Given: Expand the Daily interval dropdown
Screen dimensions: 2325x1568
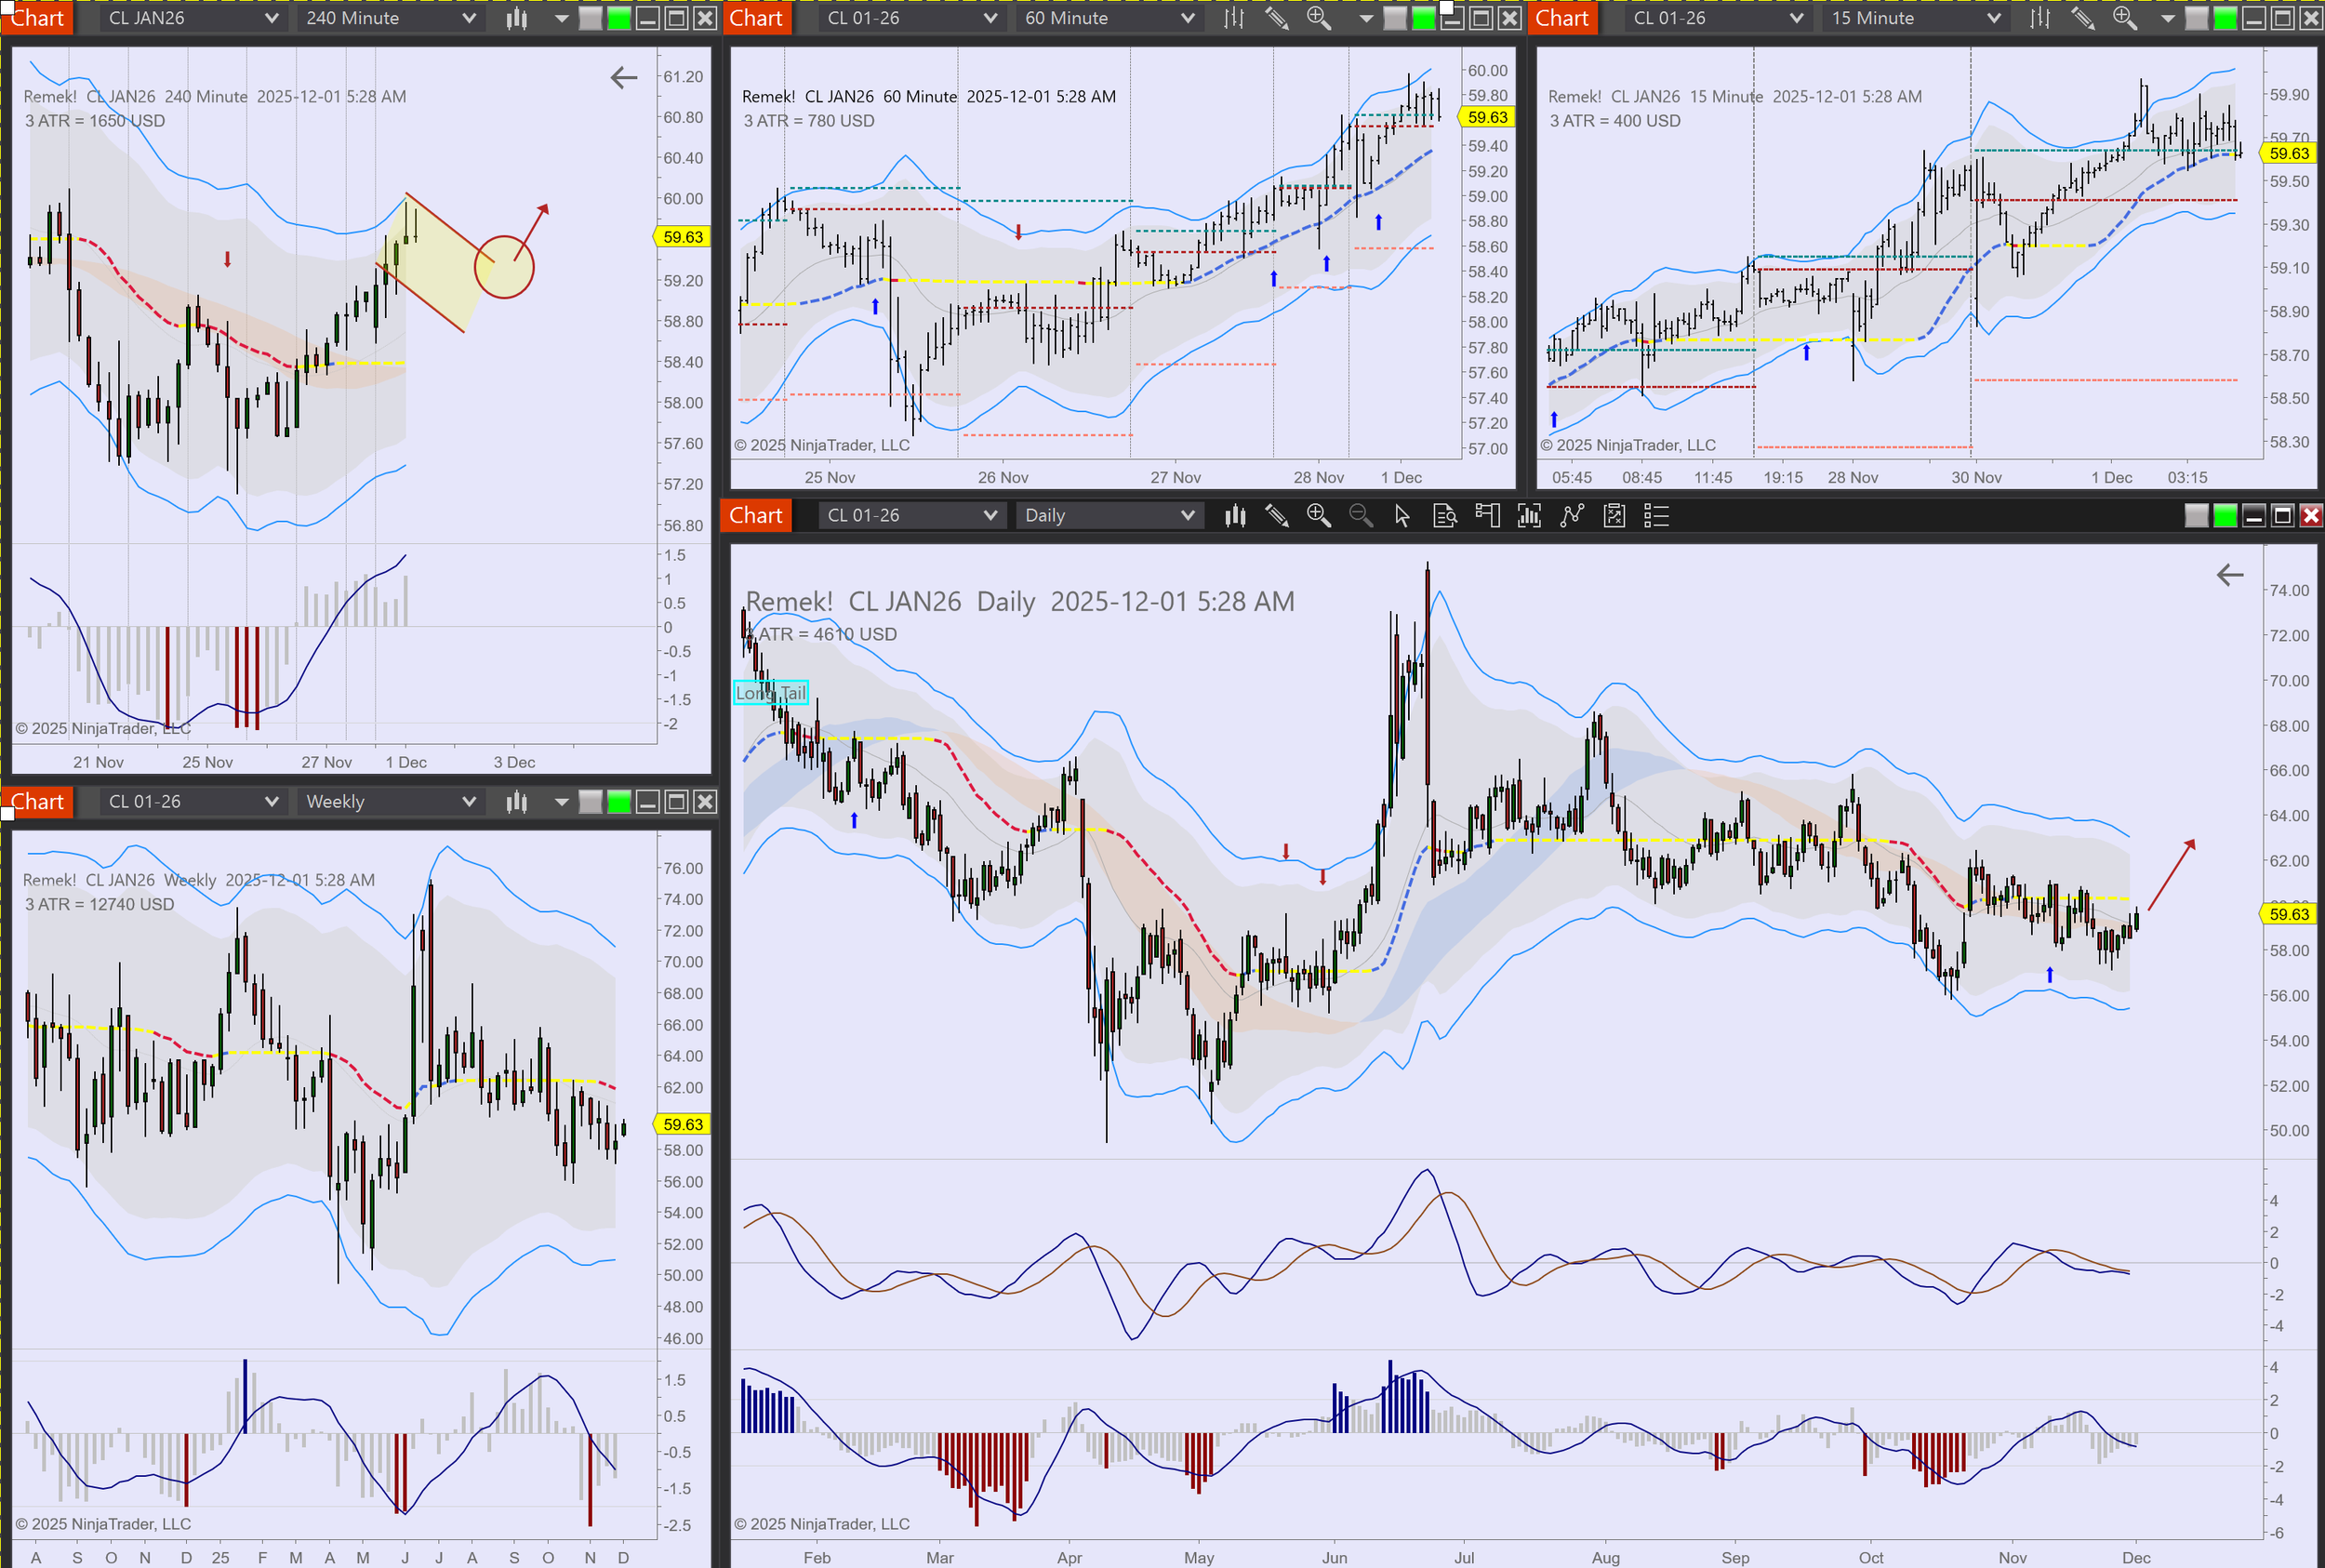Looking at the screenshot, I should point(1108,516).
